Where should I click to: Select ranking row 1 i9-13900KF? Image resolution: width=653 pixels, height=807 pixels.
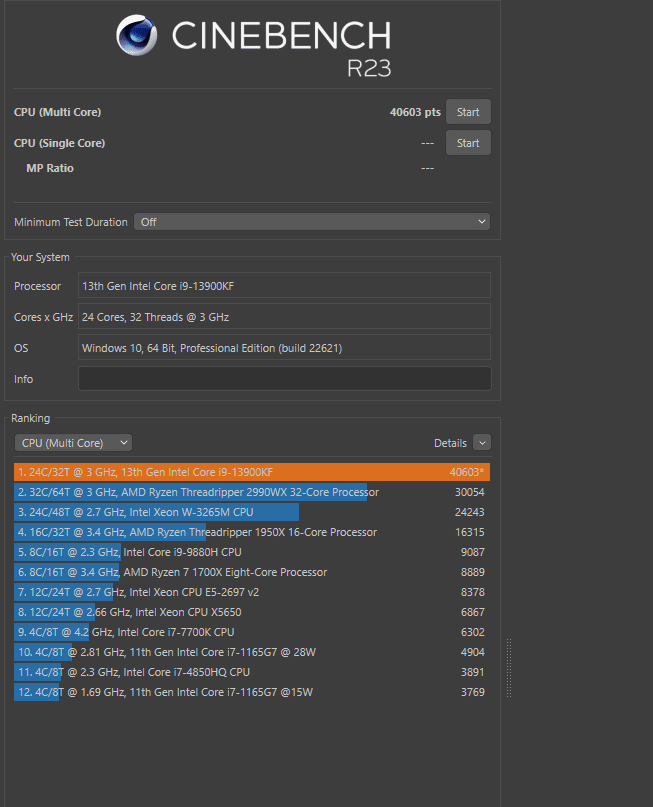coord(252,472)
